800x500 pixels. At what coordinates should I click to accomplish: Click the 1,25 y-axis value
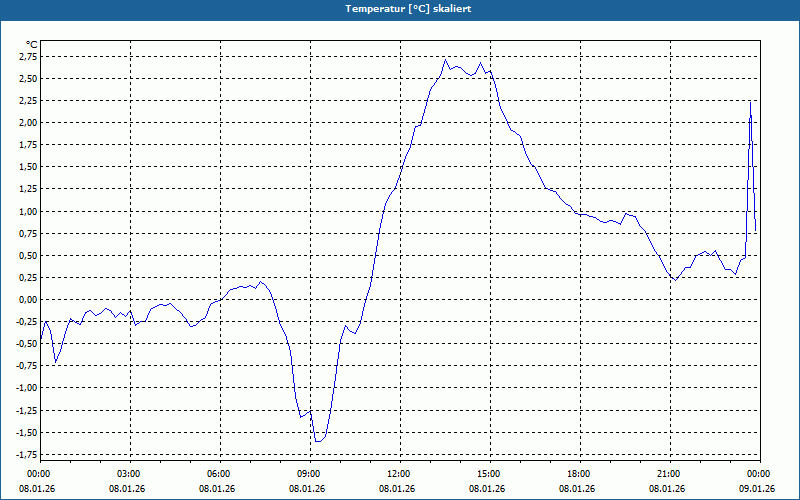tap(28, 189)
